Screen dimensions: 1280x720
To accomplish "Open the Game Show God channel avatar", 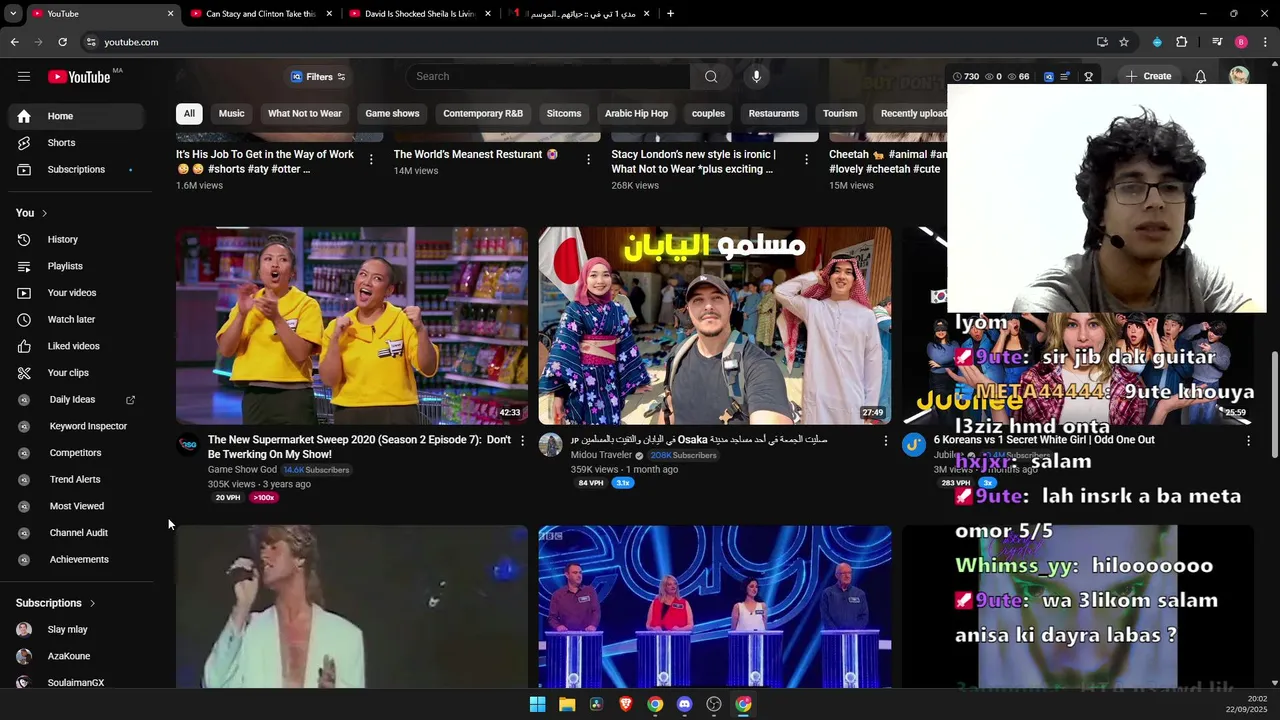I will point(188,445).
